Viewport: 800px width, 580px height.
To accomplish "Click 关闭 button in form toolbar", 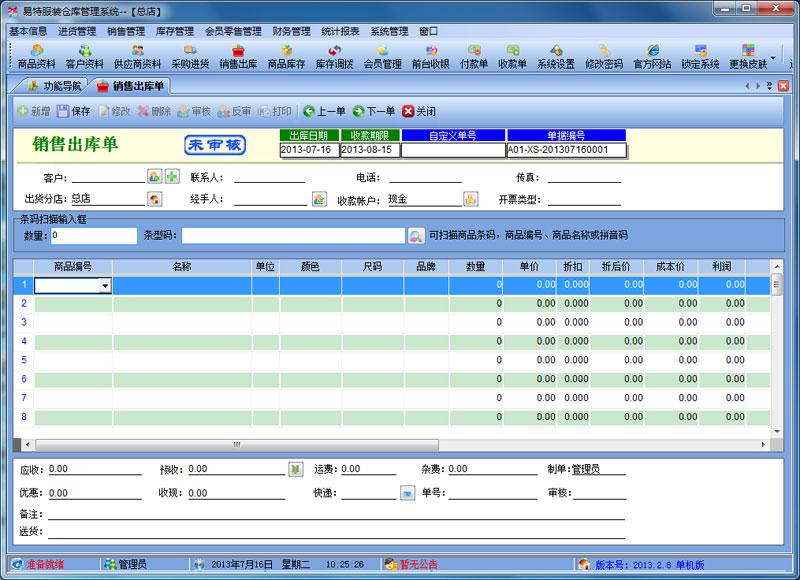I will coord(419,111).
